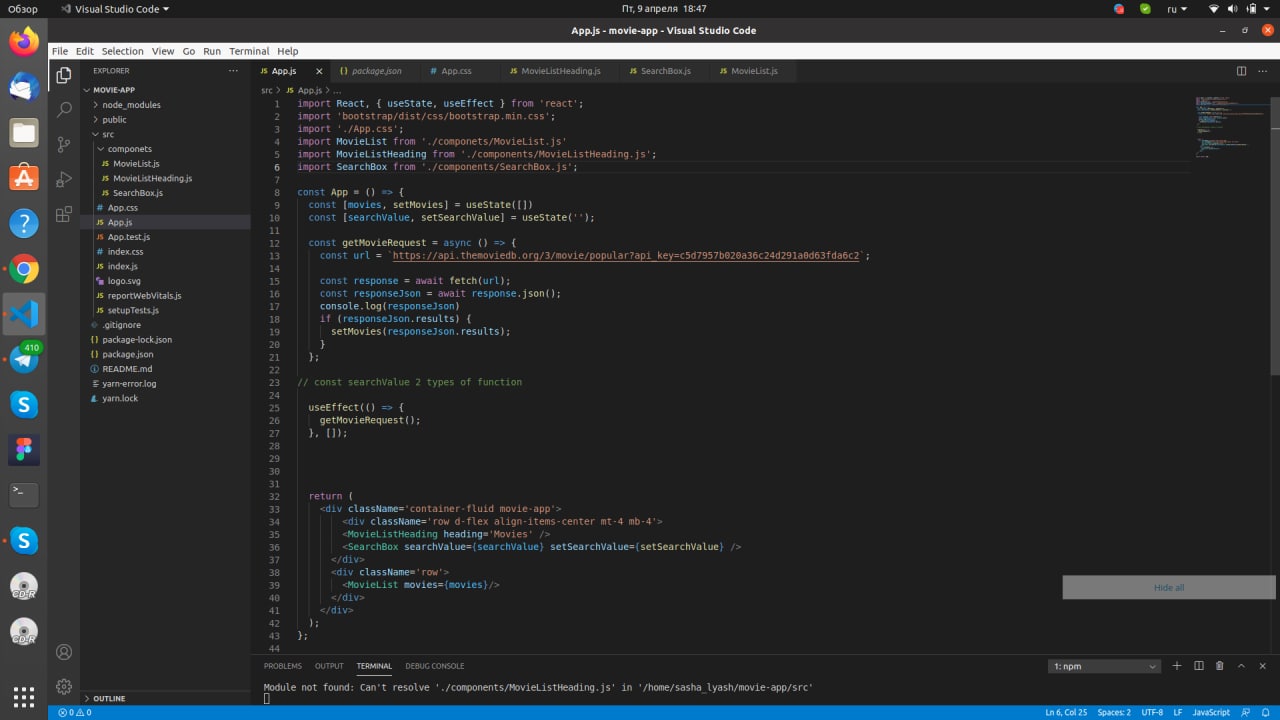The height and width of the screenshot is (720, 1280).
Task: Switch to the Problems panel tab
Action: click(282, 666)
